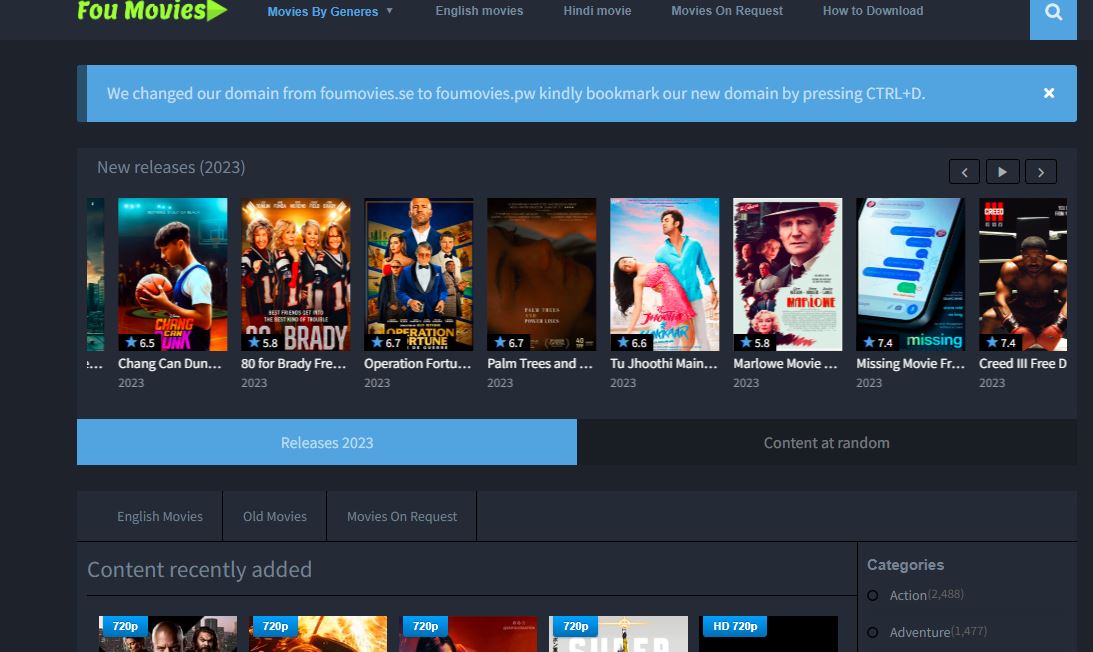The height and width of the screenshot is (652, 1093).
Task: Click the Fou Movies logo
Action: (152, 10)
